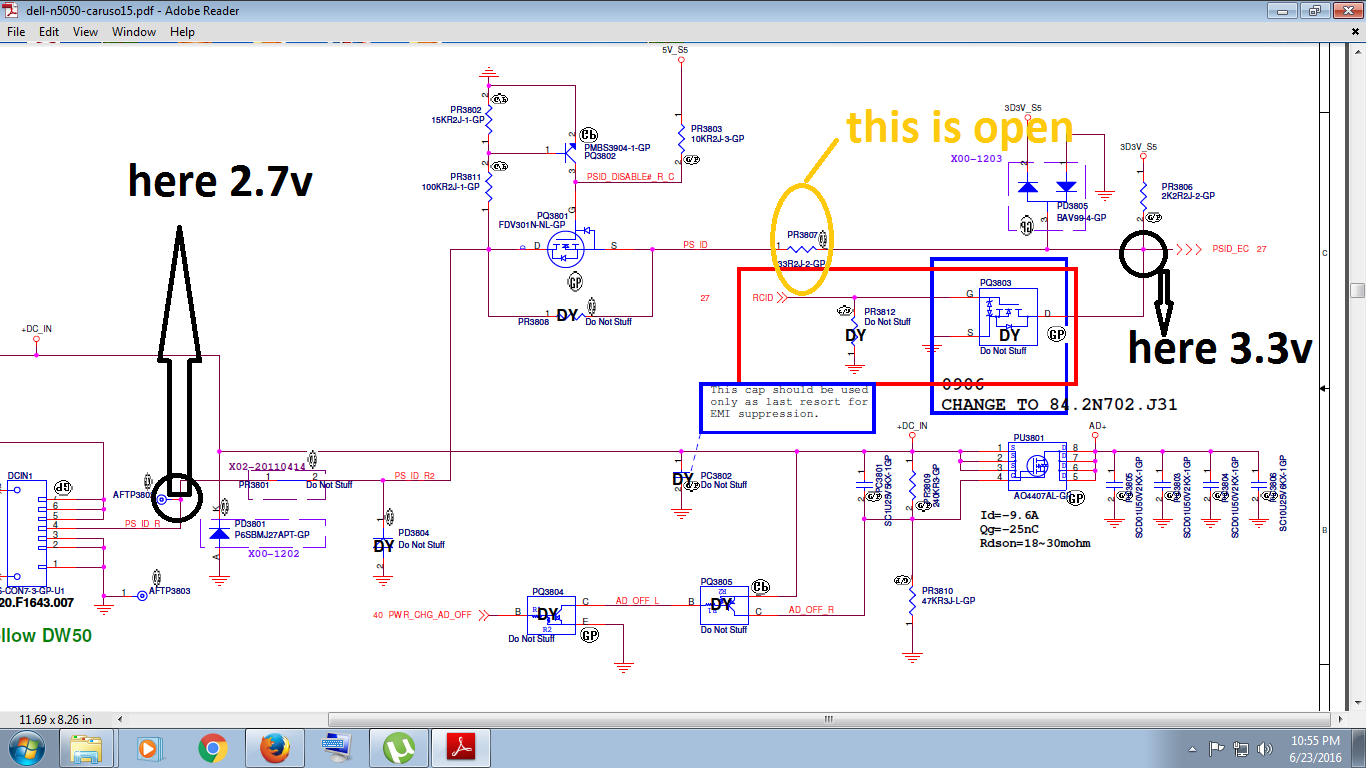Screen dimensions: 1366x768
Task: Open File Explorer from the taskbar
Action: pyautogui.click(x=86, y=748)
